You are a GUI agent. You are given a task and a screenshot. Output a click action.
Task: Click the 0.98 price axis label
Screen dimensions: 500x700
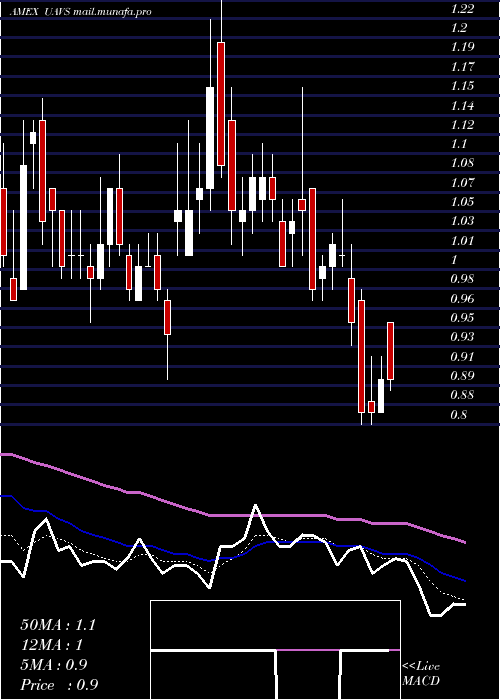[x=462, y=279]
